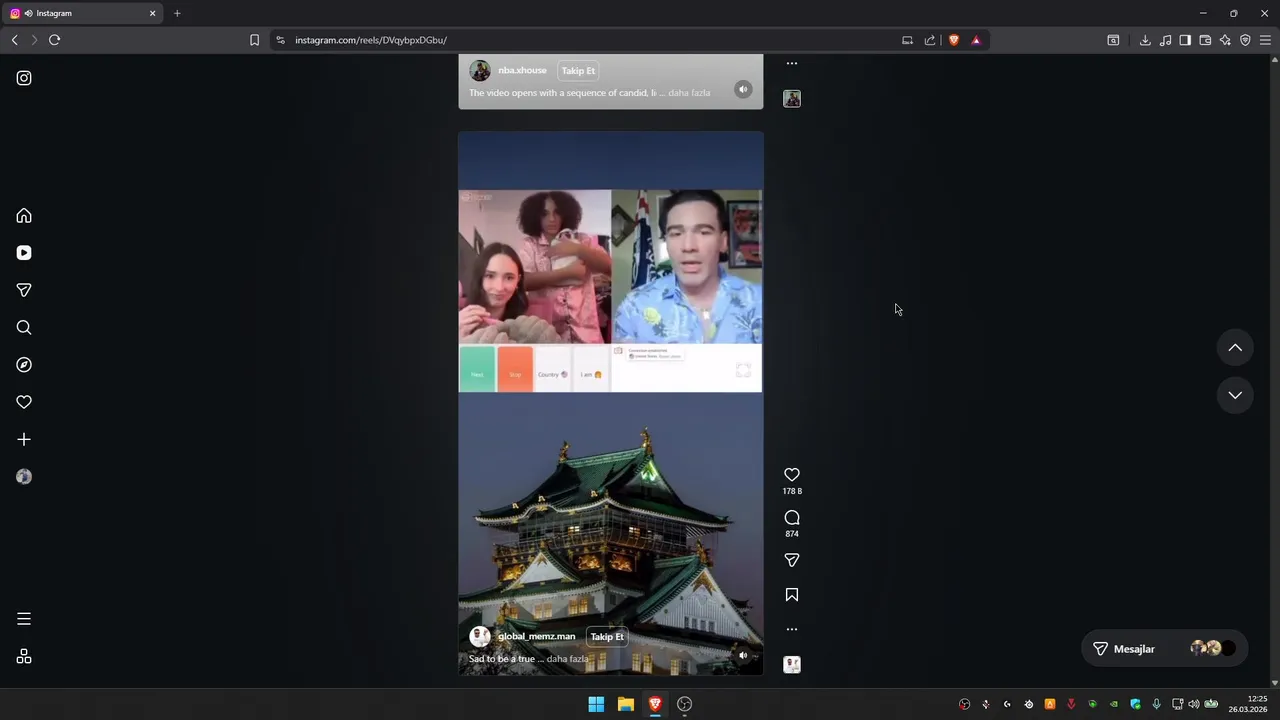Open Reels section in sidebar
Image resolution: width=1280 pixels, height=720 pixels.
coord(24,253)
